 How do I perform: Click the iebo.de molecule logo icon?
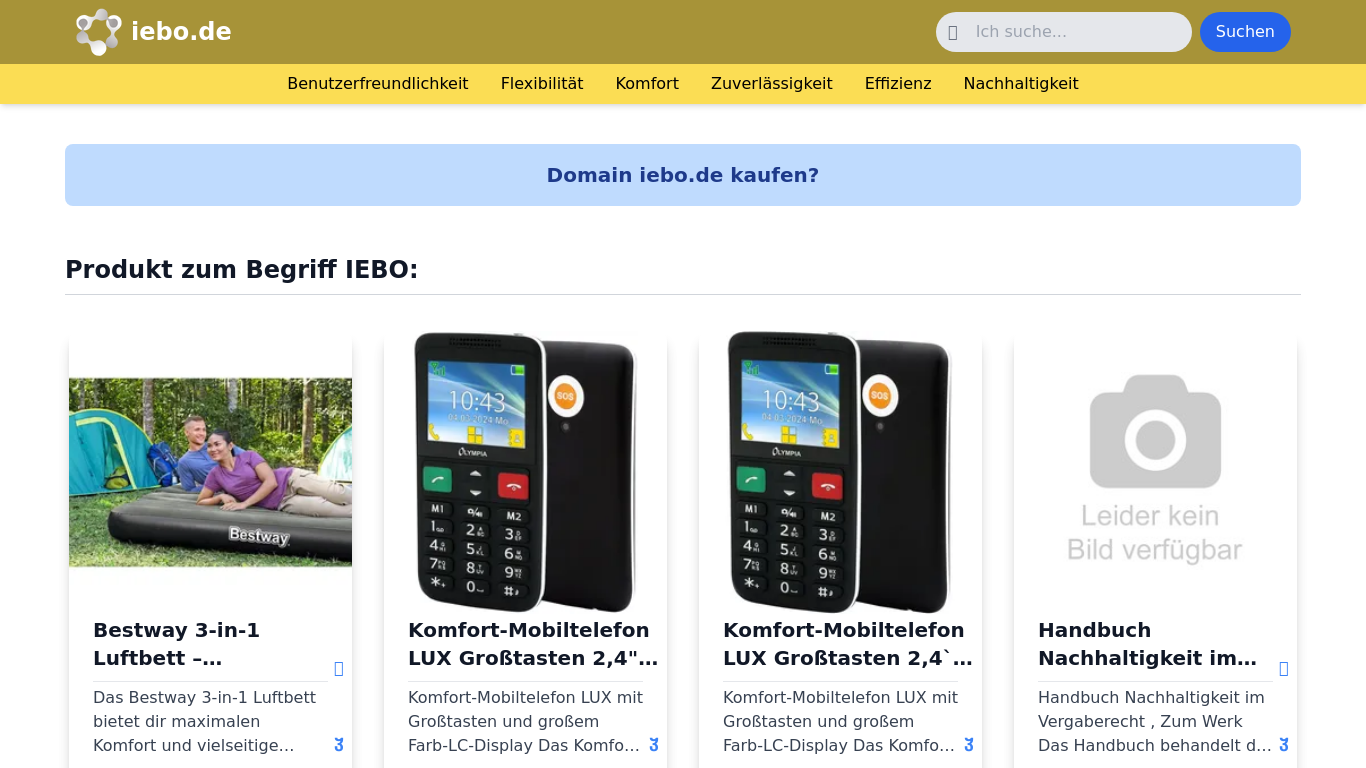(99, 32)
